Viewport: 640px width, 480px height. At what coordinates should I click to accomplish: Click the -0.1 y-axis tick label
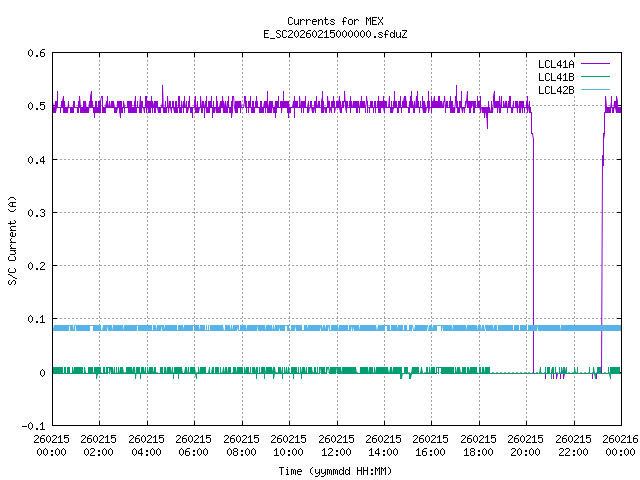pyautogui.click(x=33, y=426)
